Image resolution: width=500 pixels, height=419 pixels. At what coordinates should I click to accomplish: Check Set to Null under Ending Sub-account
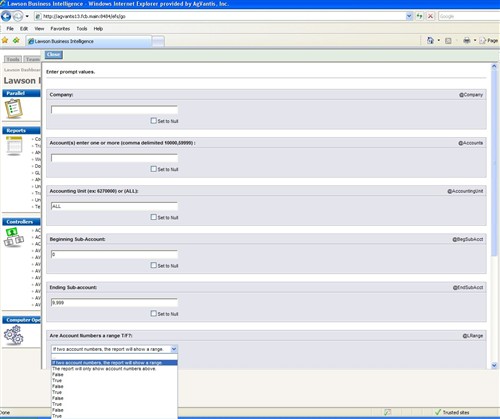coord(153,314)
